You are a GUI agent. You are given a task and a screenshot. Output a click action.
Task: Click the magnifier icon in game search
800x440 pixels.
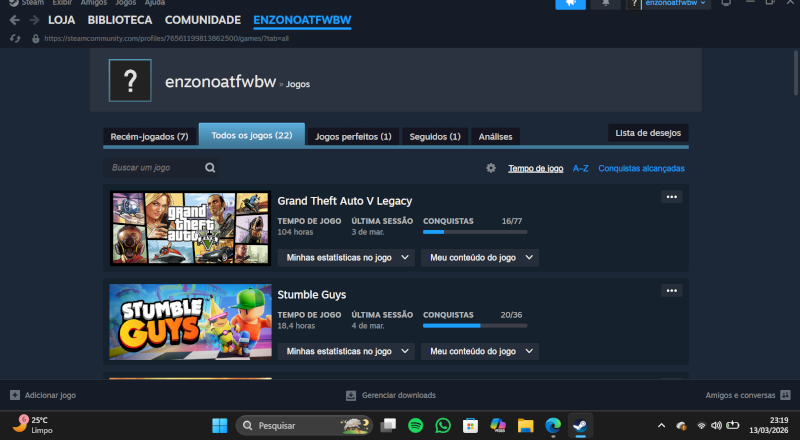[211, 168]
